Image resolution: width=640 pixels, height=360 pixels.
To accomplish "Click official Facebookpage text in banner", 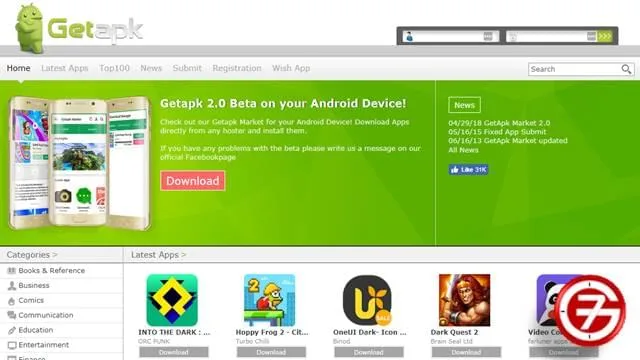I will (x=198, y=157).
